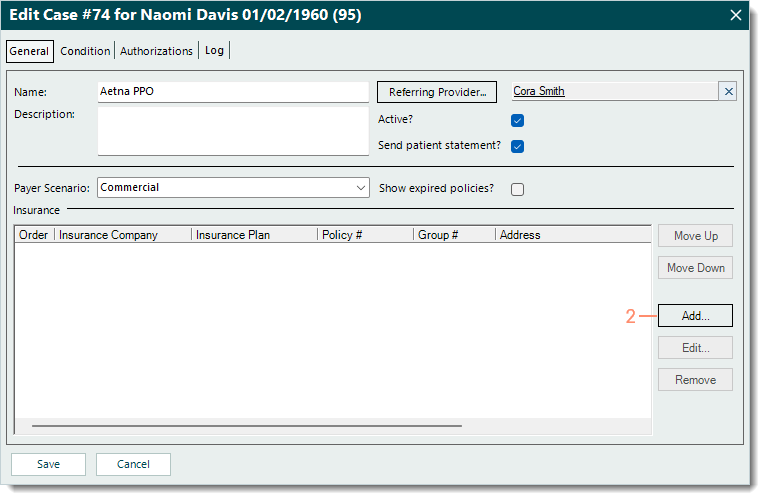Sort by Group # column header
The height and width of the screenshot is (500, 765).
coord(455,235)
